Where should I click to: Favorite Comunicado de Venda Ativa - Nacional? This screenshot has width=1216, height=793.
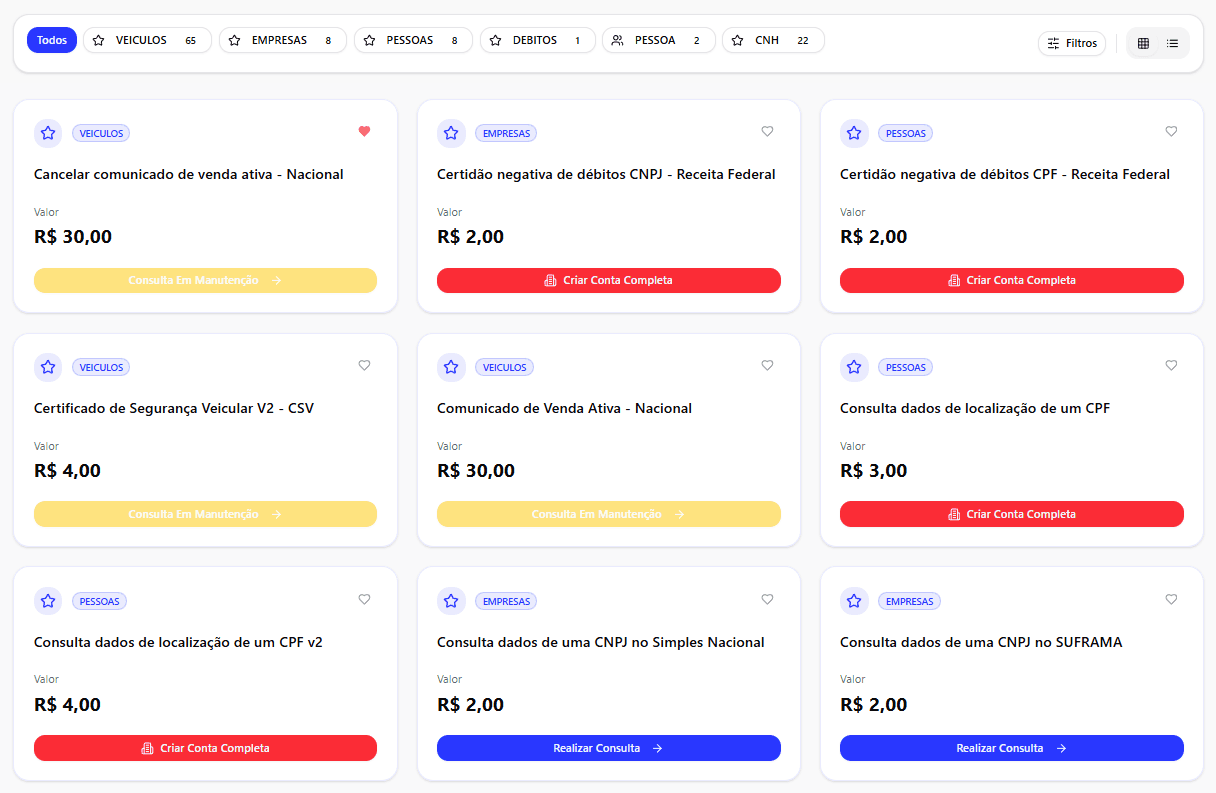767,365
